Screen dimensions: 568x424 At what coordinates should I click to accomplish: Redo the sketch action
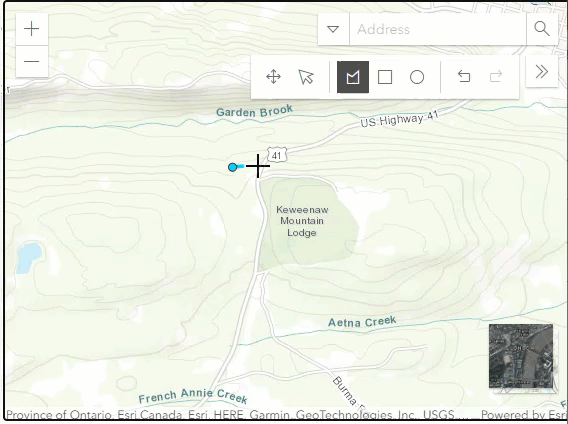pos(496,77)
